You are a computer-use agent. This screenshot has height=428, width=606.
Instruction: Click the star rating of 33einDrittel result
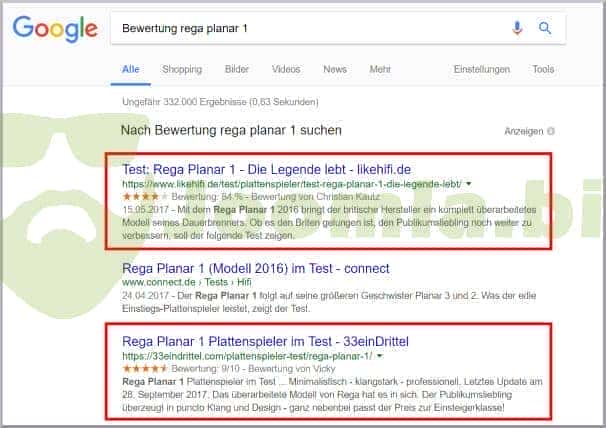[143, 369]
